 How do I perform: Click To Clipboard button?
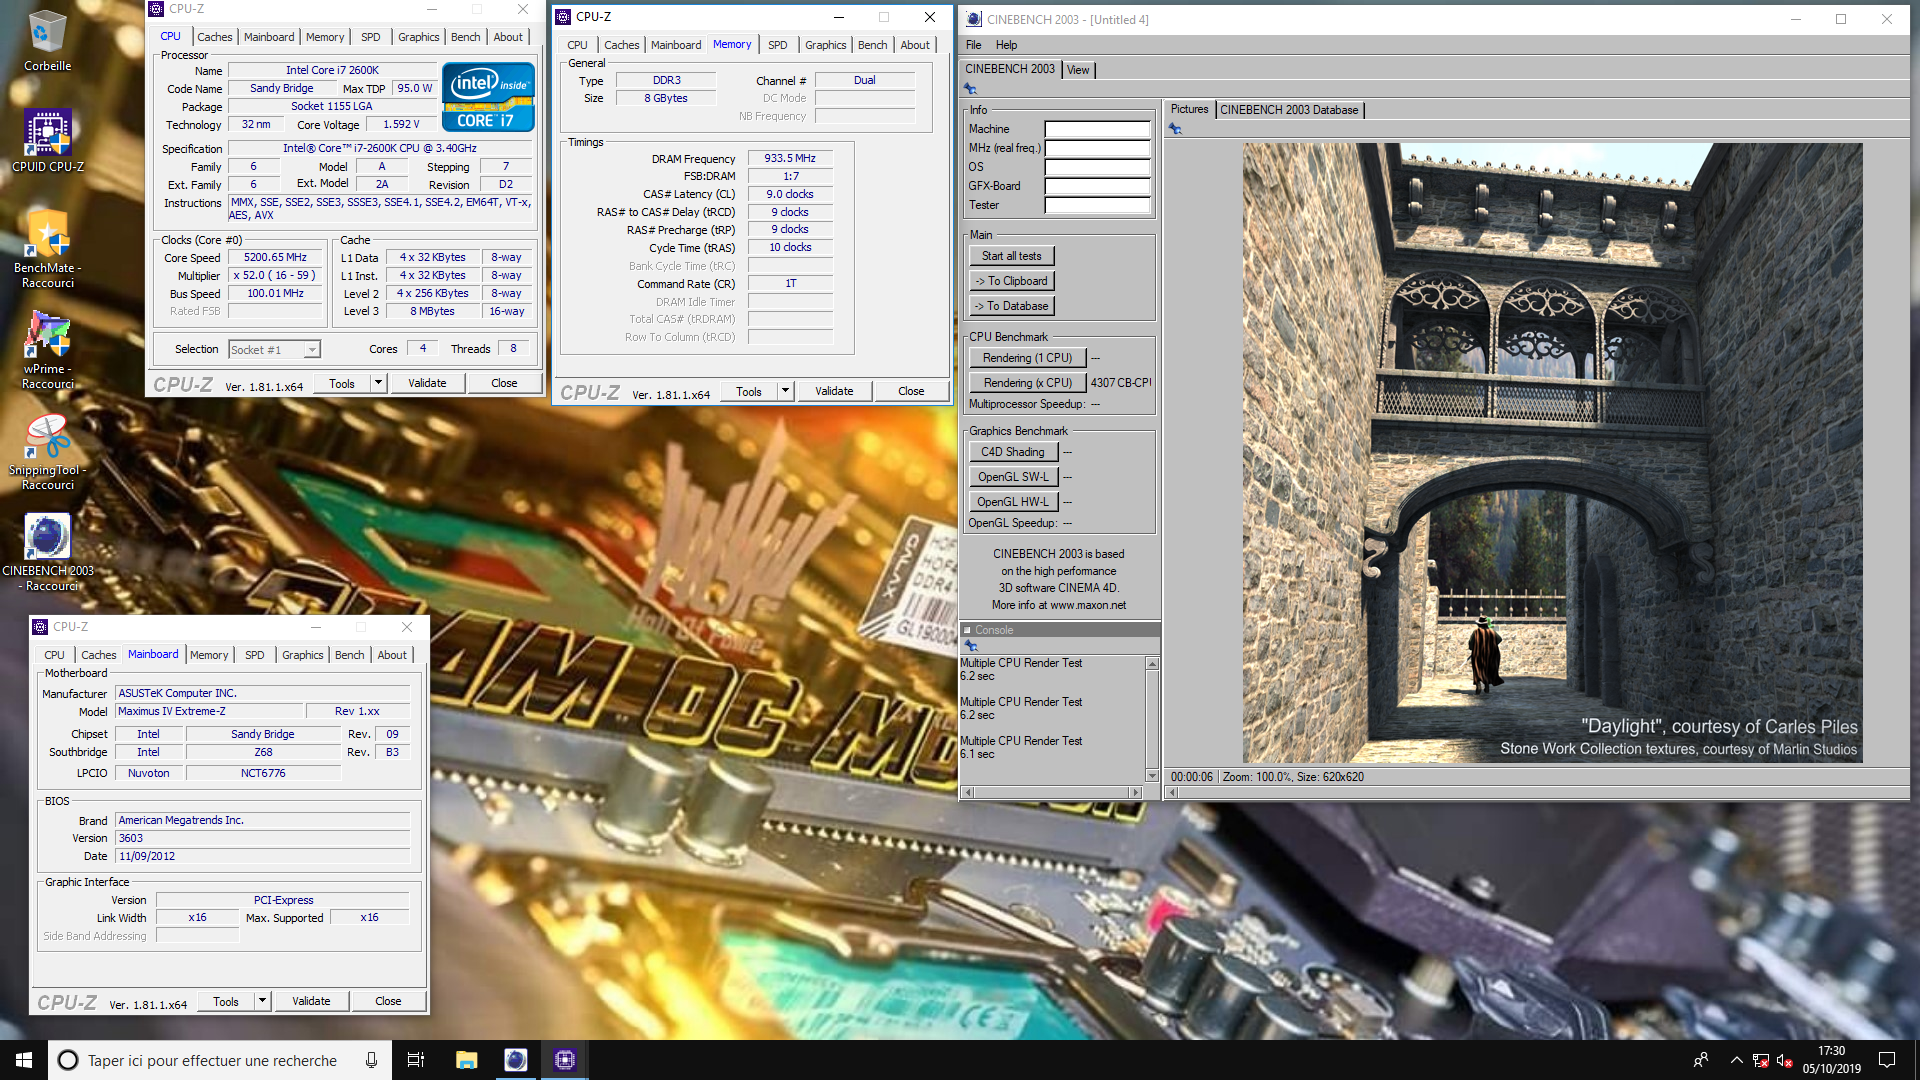(x=1011, y=281)
